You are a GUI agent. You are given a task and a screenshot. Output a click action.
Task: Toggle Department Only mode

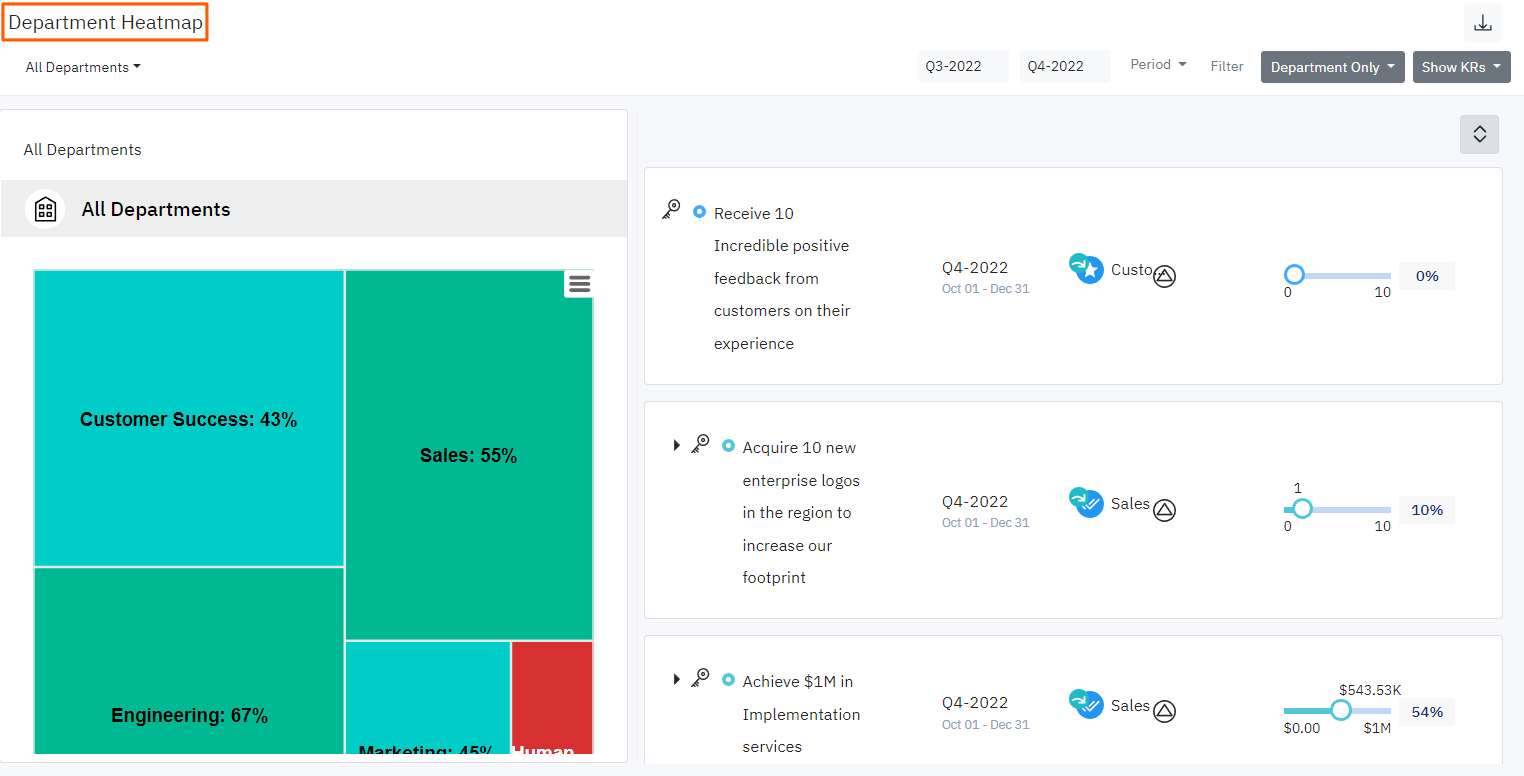click(x=1332, y=67)
